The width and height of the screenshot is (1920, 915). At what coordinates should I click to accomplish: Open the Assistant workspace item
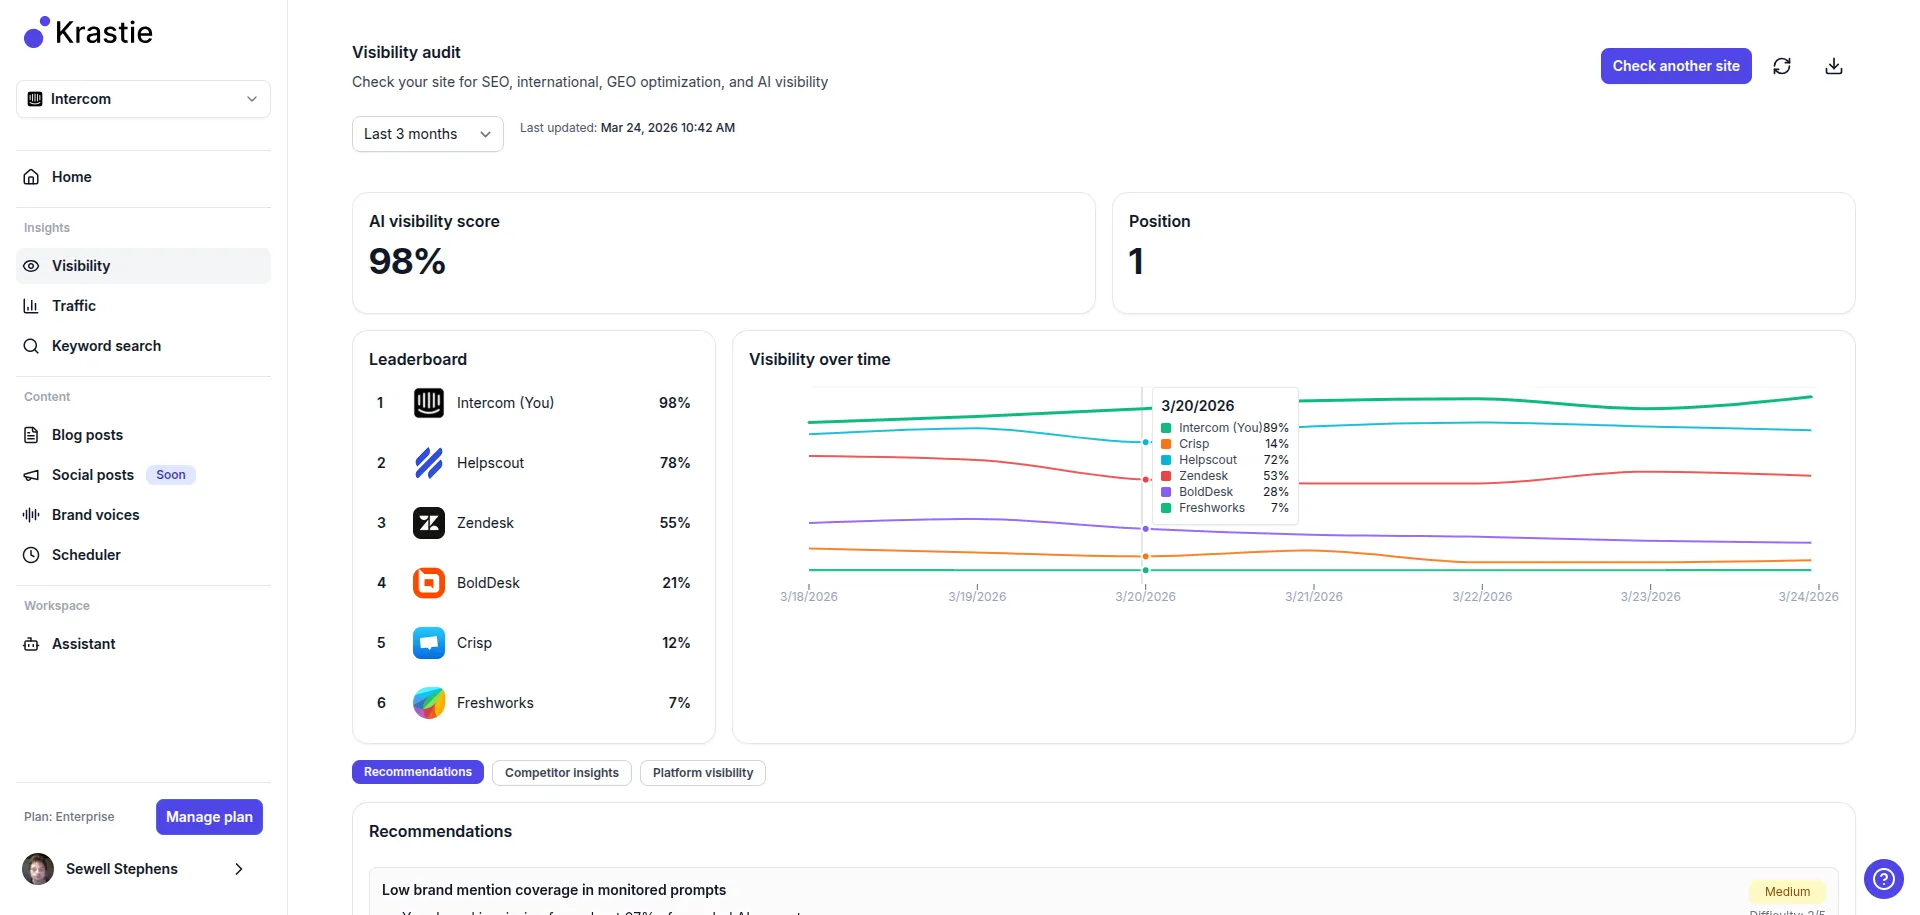click(x=143, y=644)
